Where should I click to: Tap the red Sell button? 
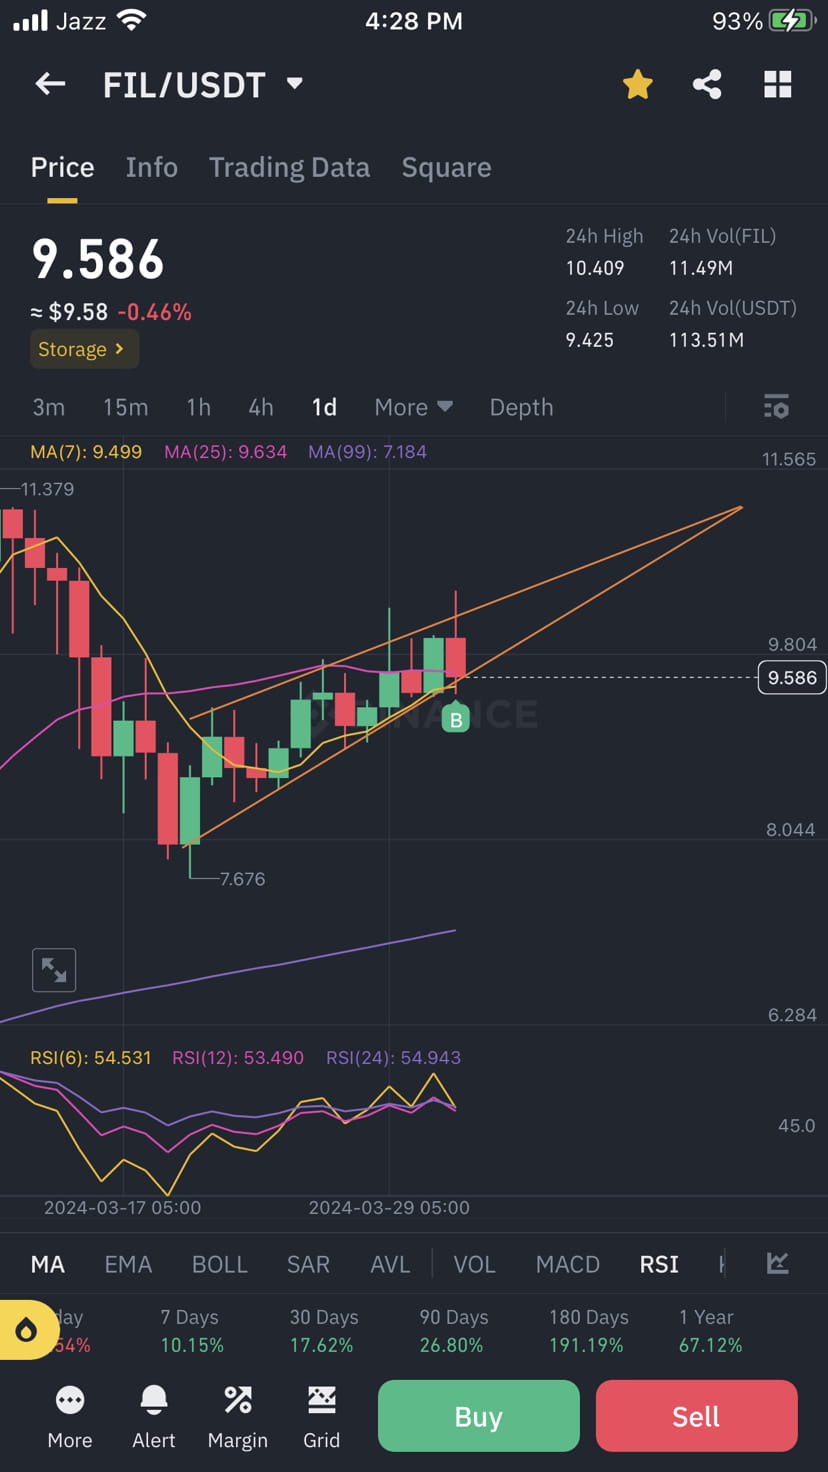697,1416
